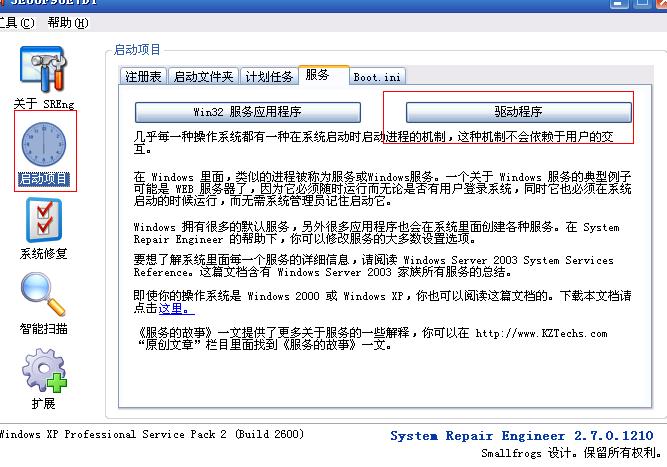Click the Smallfrogs 设计 copyright text
The width and height of the screenshot is (667, 467).
(571, 453)
